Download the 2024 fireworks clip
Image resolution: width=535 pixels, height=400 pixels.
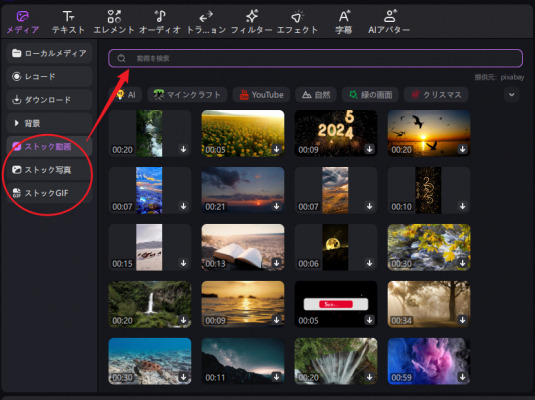[x=369, y=149]
